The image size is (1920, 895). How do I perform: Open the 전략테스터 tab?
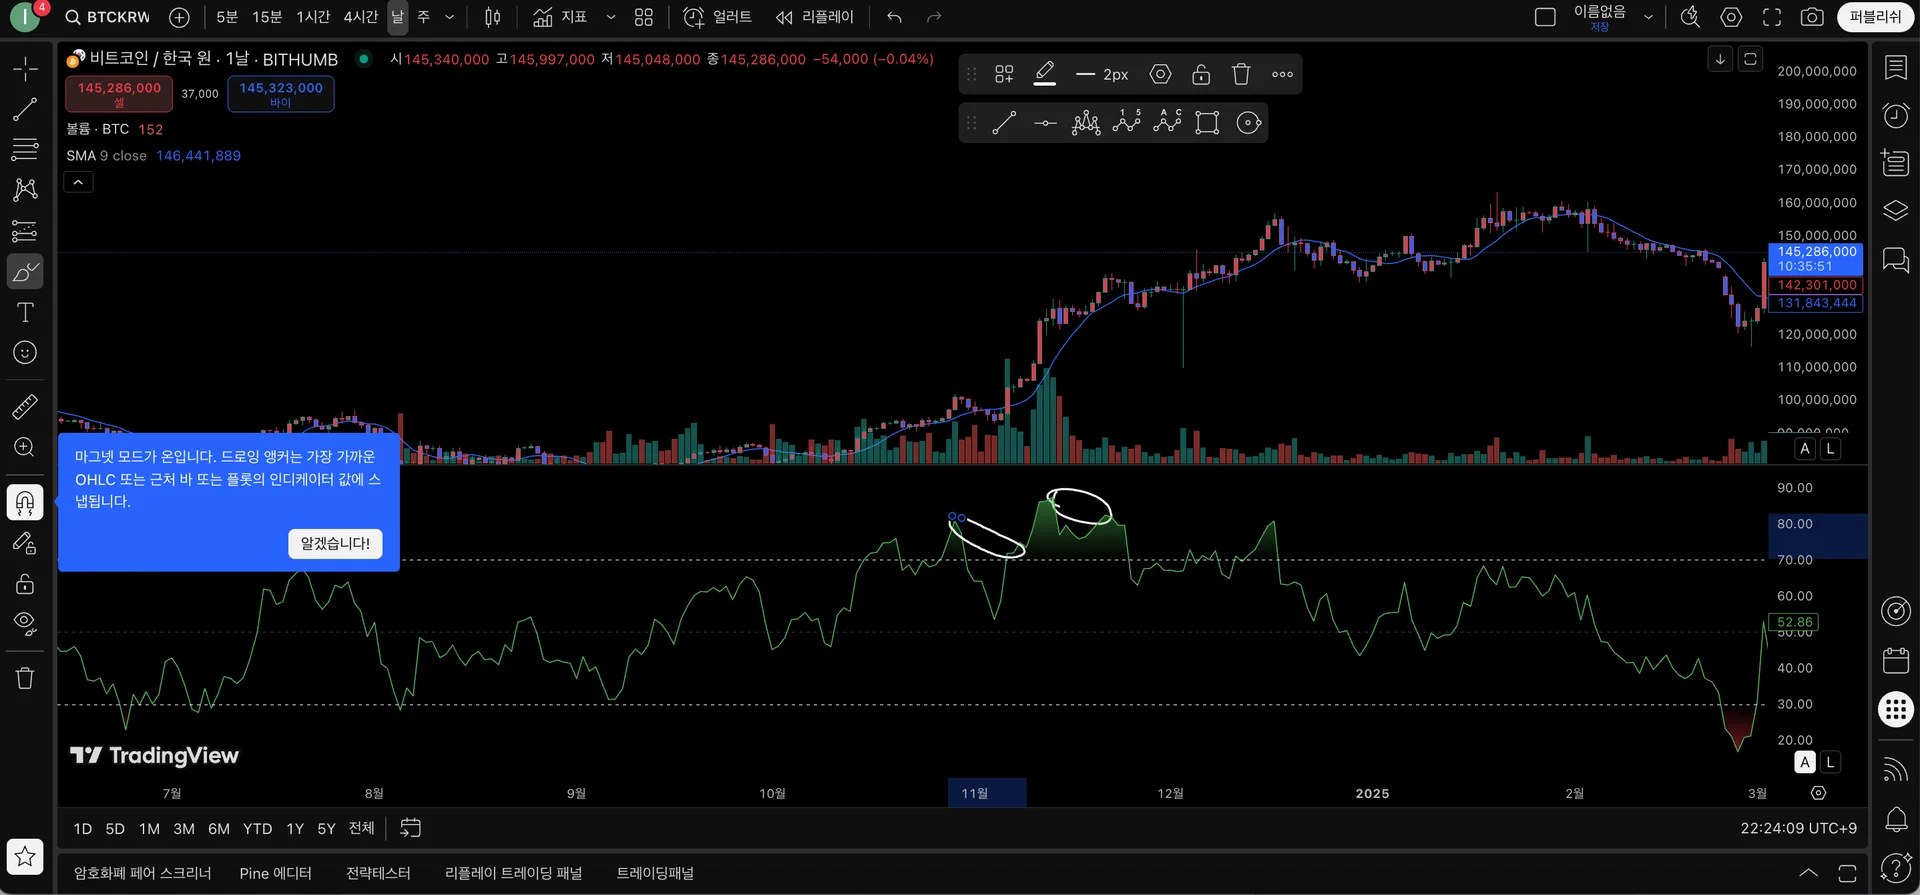pos(378,873)
